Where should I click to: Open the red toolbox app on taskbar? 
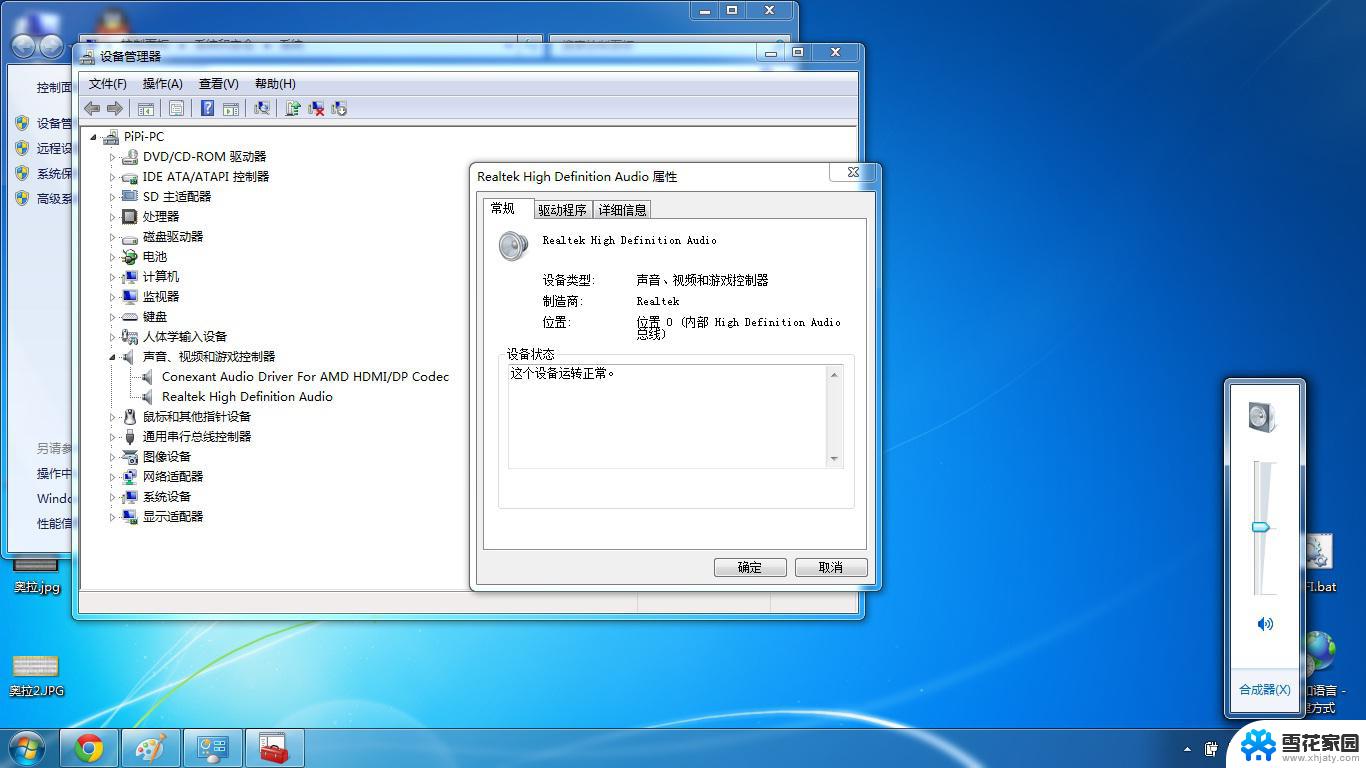click(x=274, y=748)
